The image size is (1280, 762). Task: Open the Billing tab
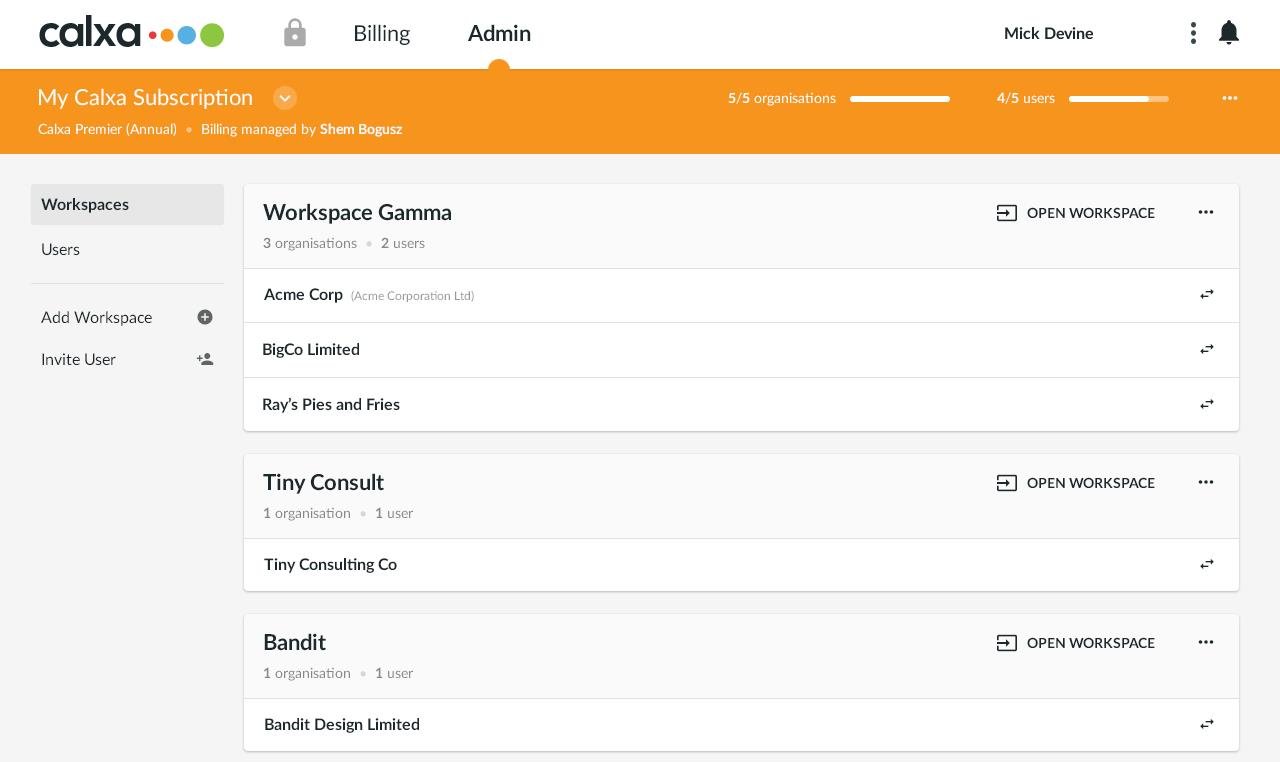381,33
